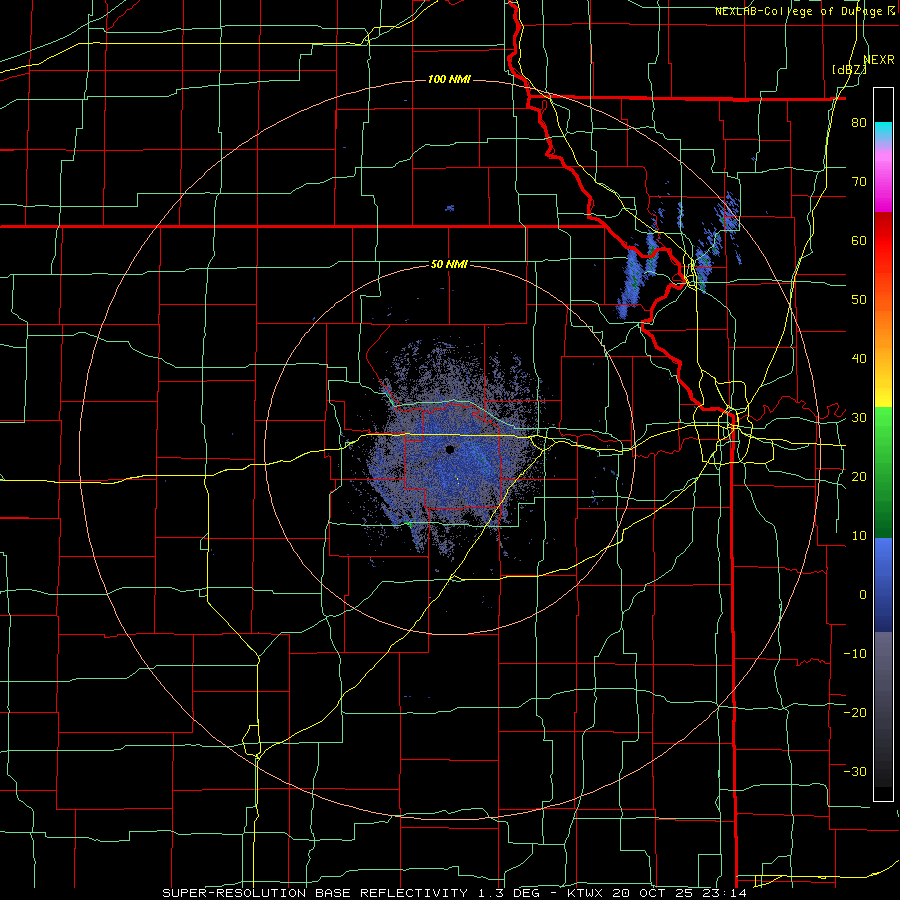900x900 pixels.
Task: Click the 10 value on dBZ scale
Action: (x=859, y=536)
